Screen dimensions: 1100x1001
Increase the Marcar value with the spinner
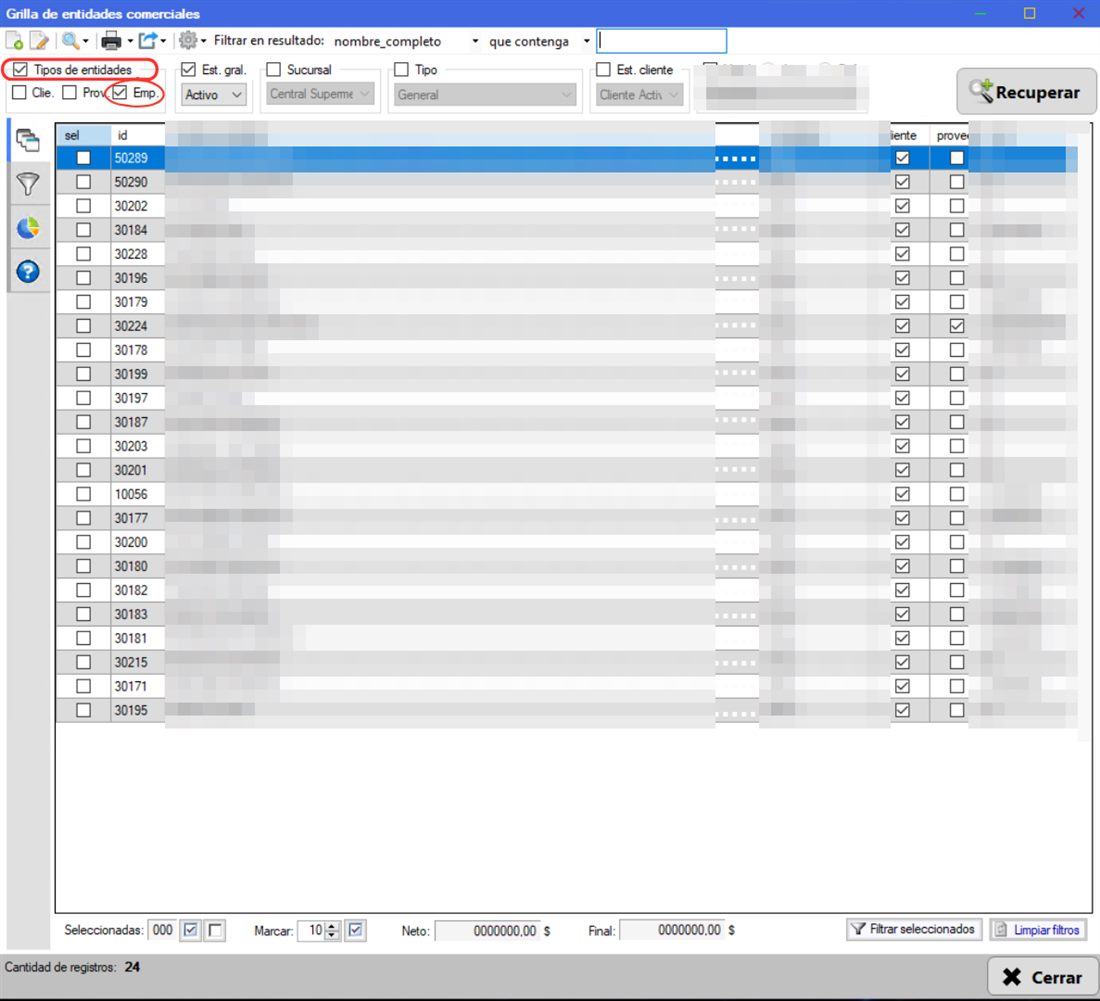coord(332,926)
